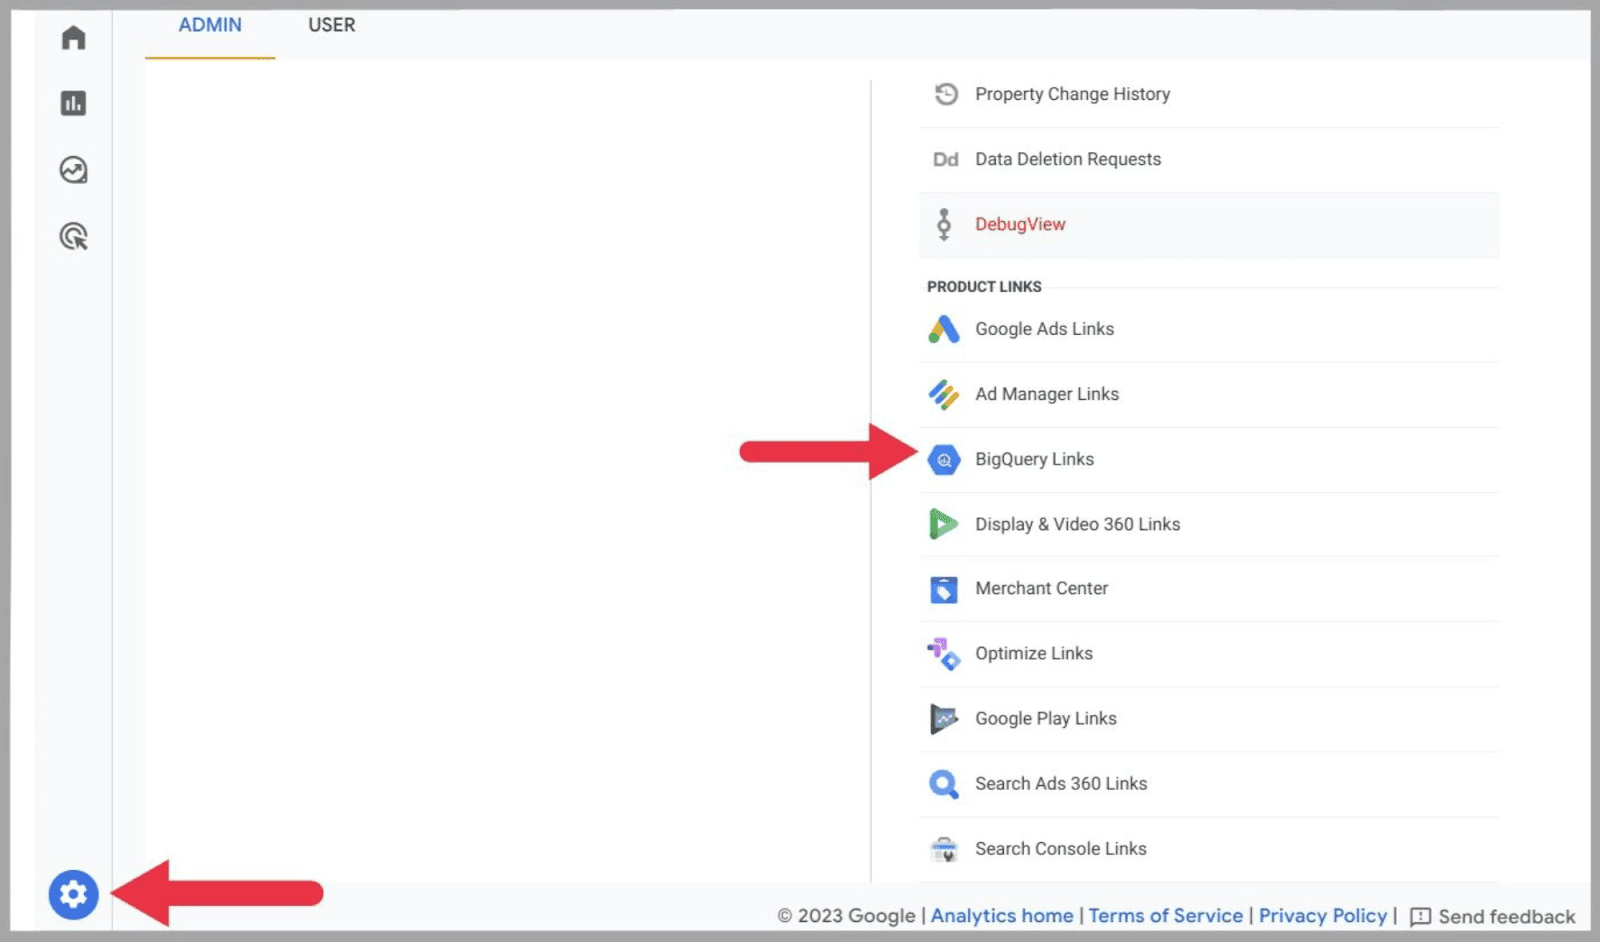Open Merchant Center links
This screenshot has width=1600, height=942.
pos(1041,588)
